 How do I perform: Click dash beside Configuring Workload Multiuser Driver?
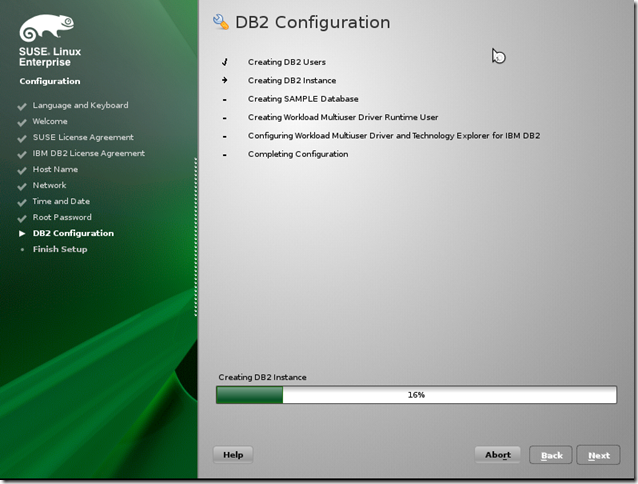tap(225, 137)
